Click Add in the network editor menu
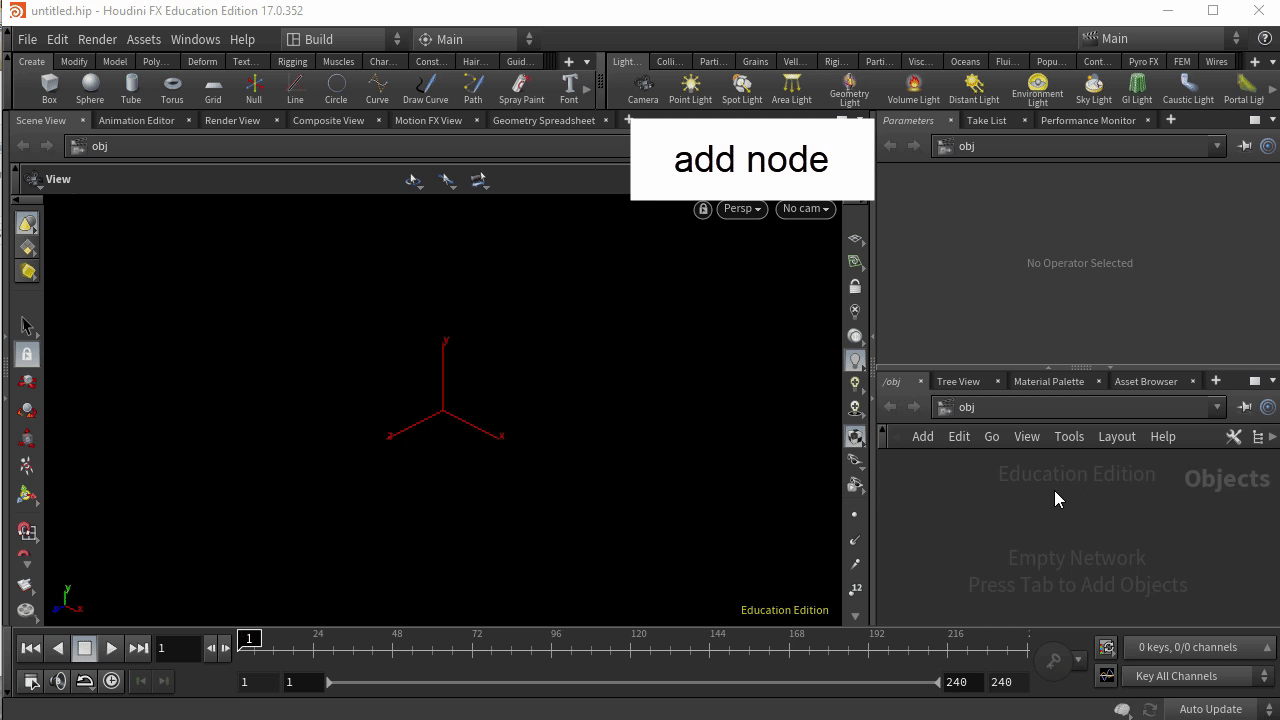Image resolution: width=1280 pixels, height=720 pixels. click(922, 436)
